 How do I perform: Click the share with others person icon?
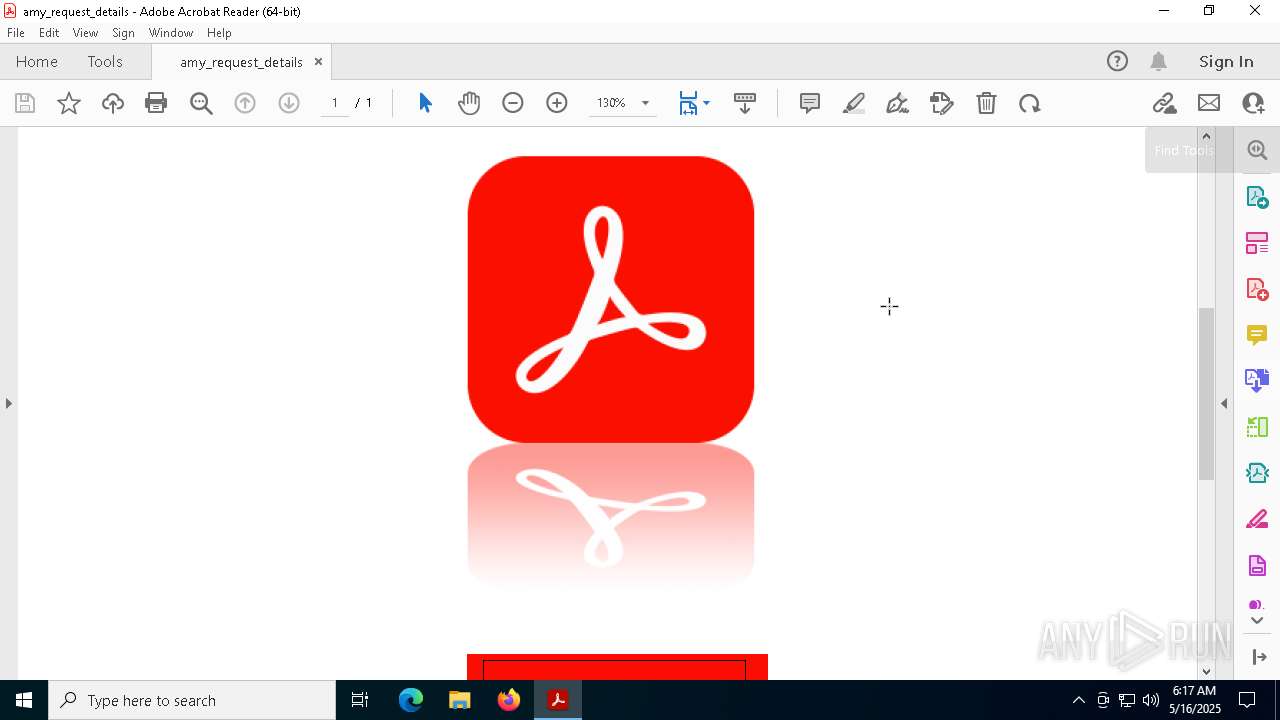coord(1253,103)
